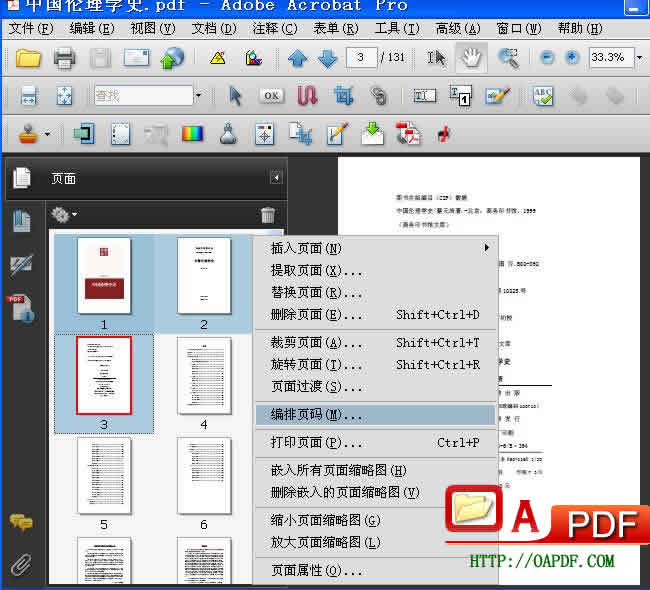Open the zoom percentage dropdown arrow
The image size is (650, 590).
click(640, 58)
